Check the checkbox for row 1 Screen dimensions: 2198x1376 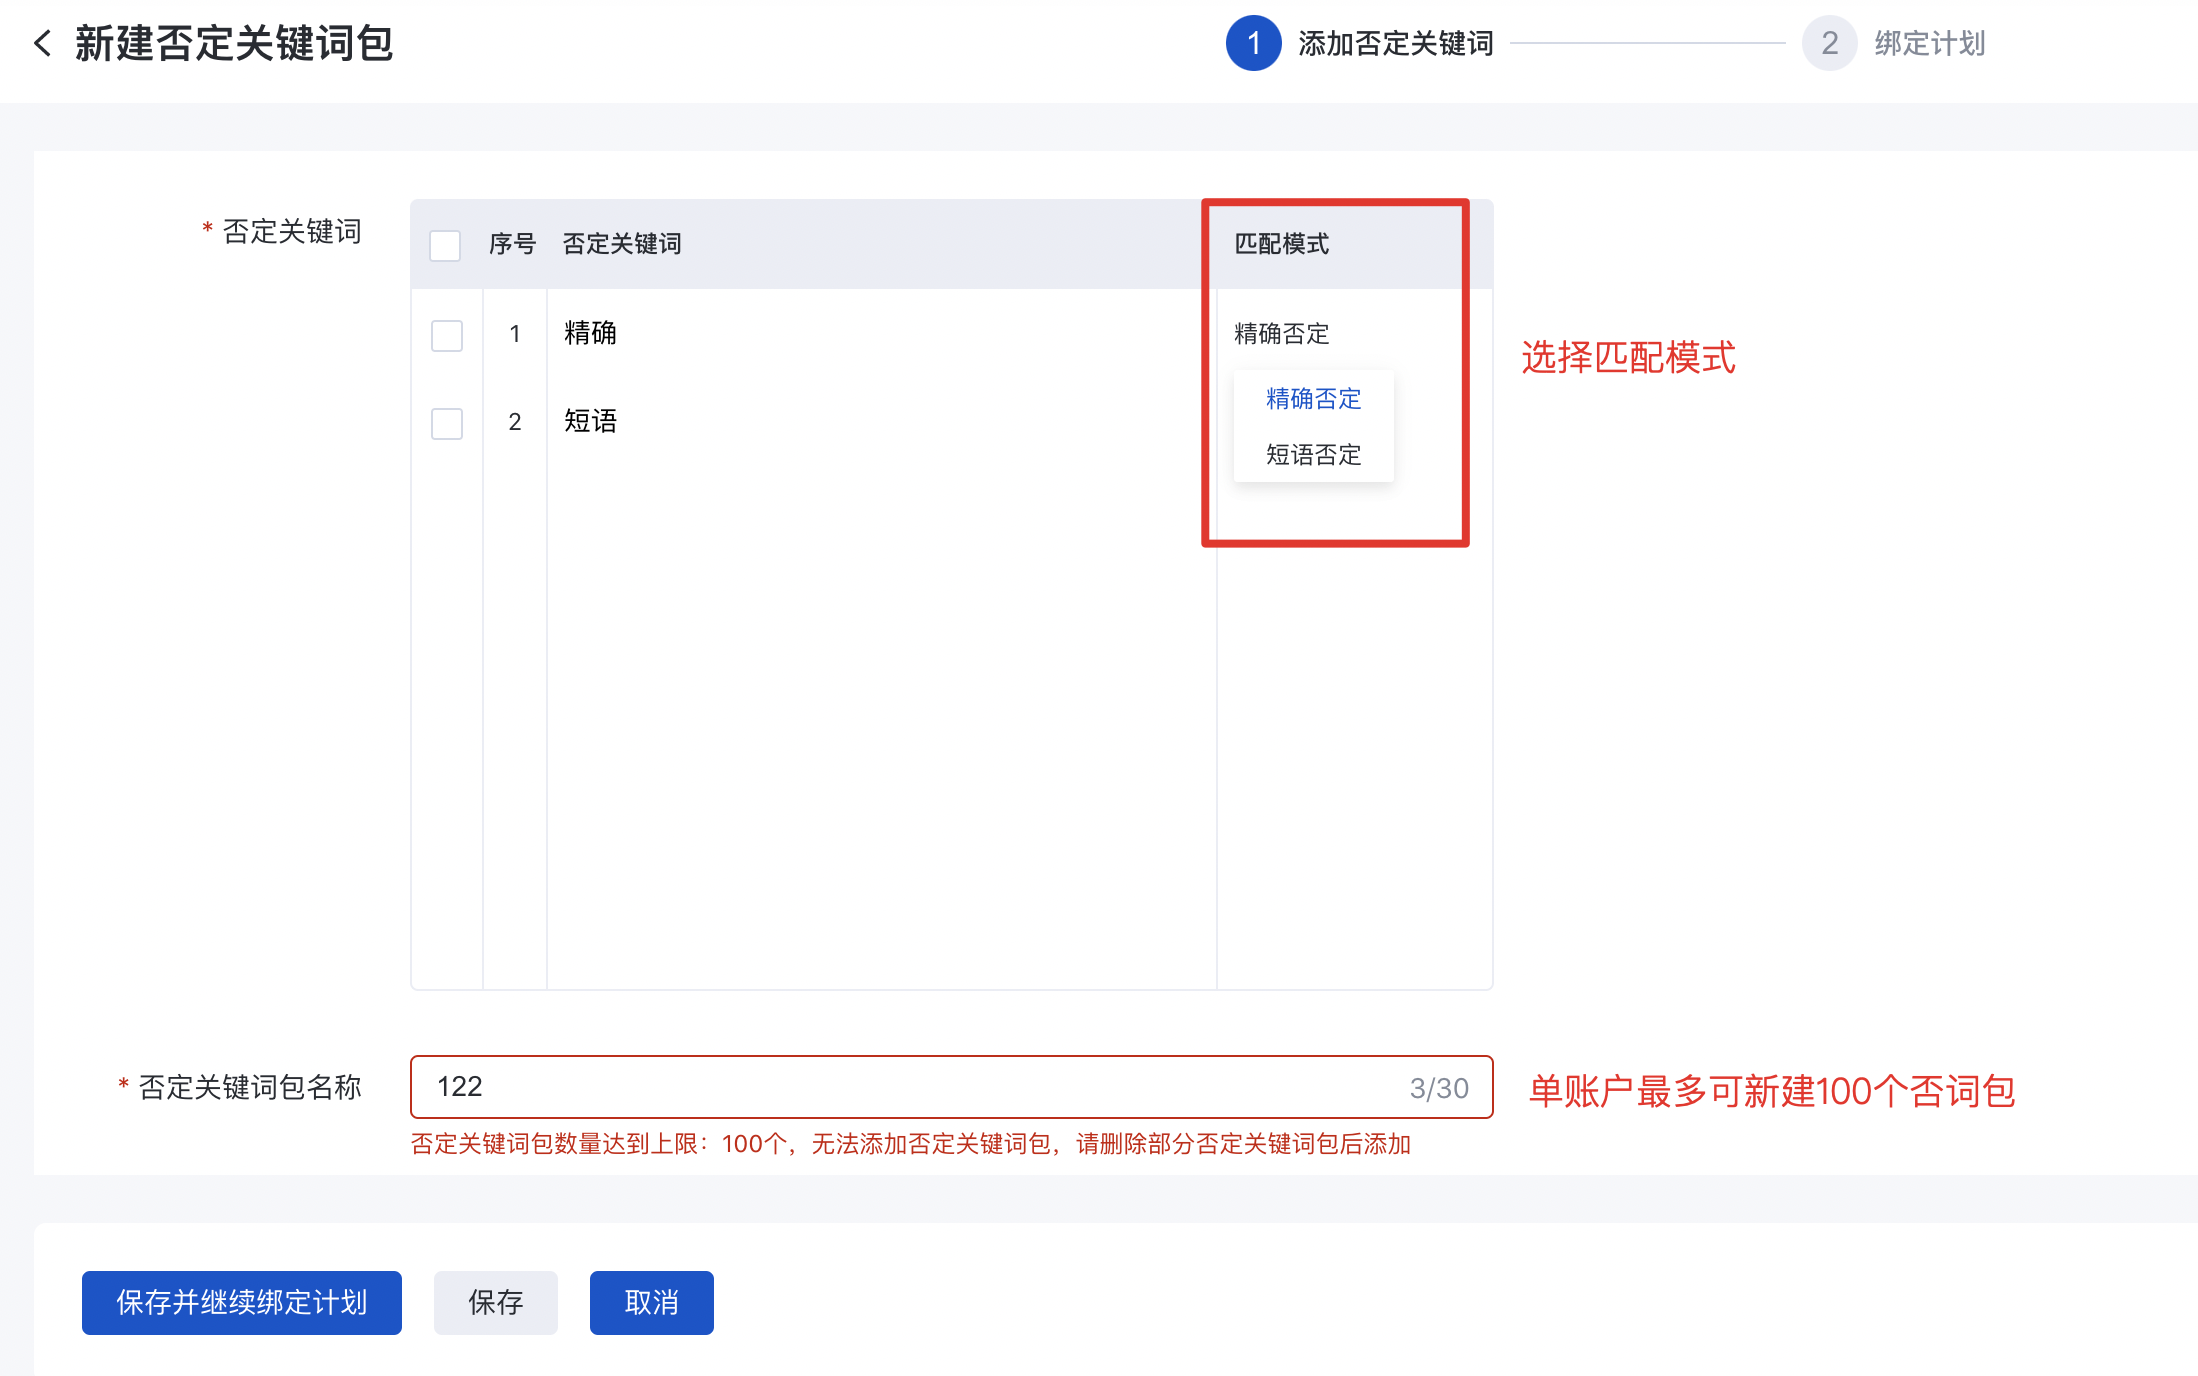pos(447,335)
